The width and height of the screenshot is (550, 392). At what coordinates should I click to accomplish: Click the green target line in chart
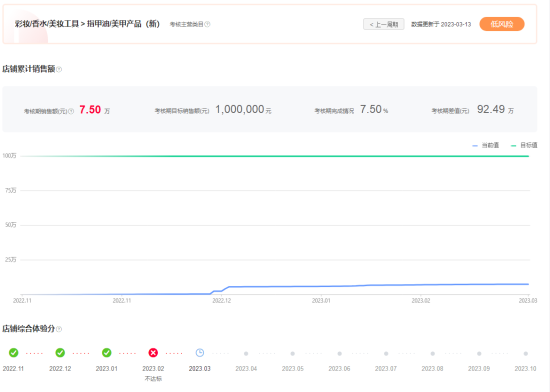[x=275, y=156]
